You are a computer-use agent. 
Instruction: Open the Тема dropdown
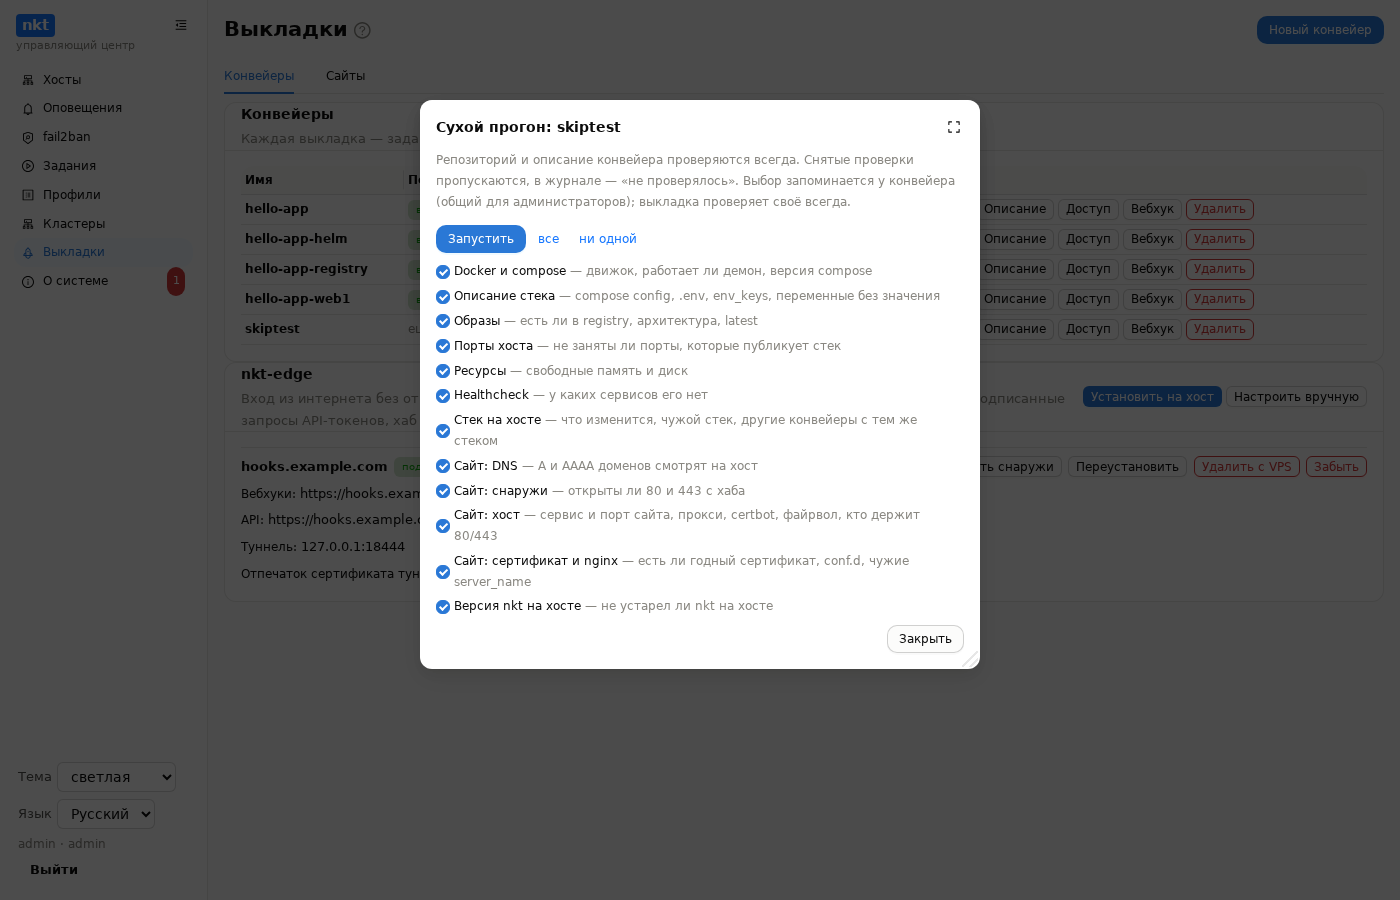pyautogui.click(x=117, y=777)
